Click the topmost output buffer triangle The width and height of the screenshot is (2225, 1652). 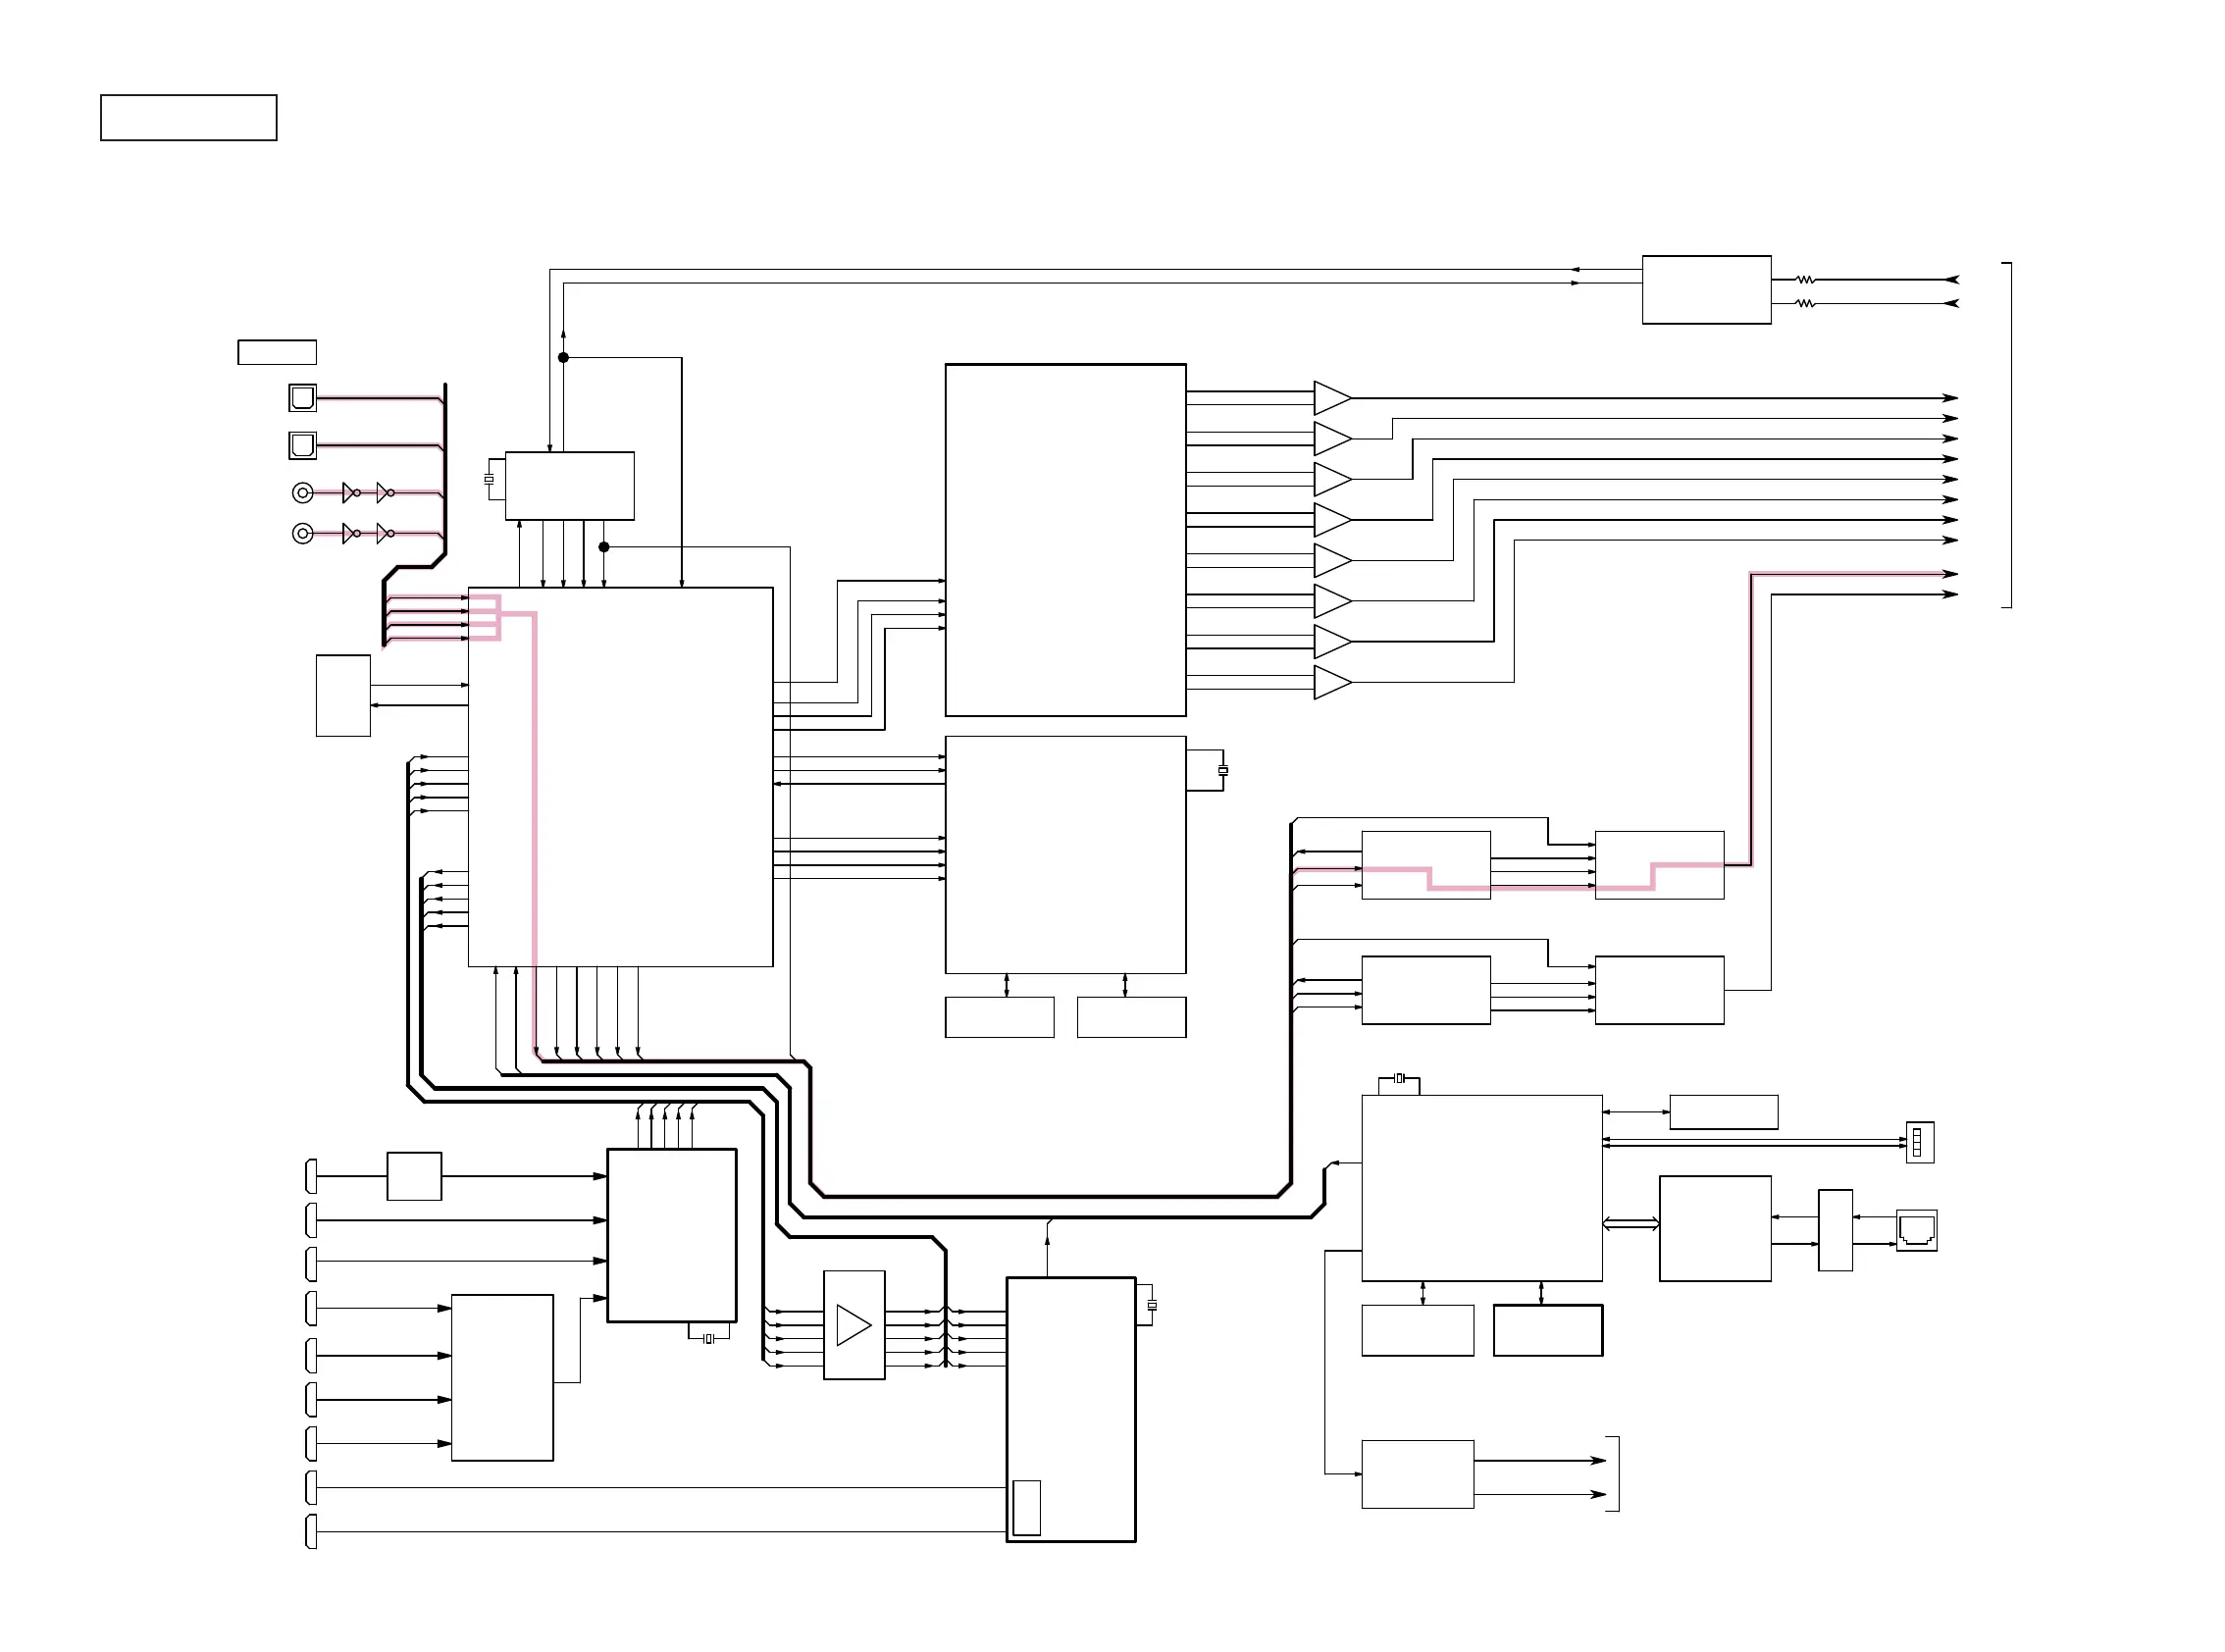(1331, 398)
